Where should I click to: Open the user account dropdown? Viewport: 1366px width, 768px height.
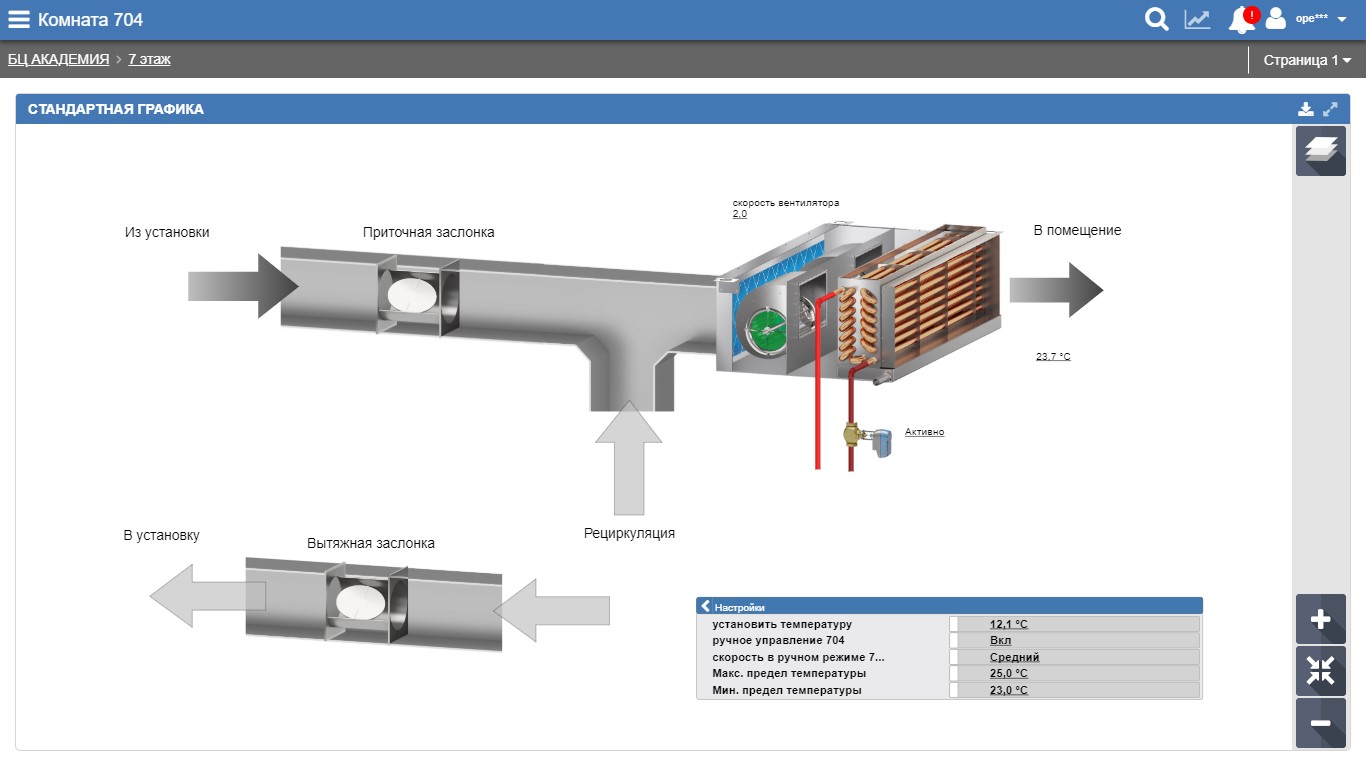click(x=1310, y=19)
